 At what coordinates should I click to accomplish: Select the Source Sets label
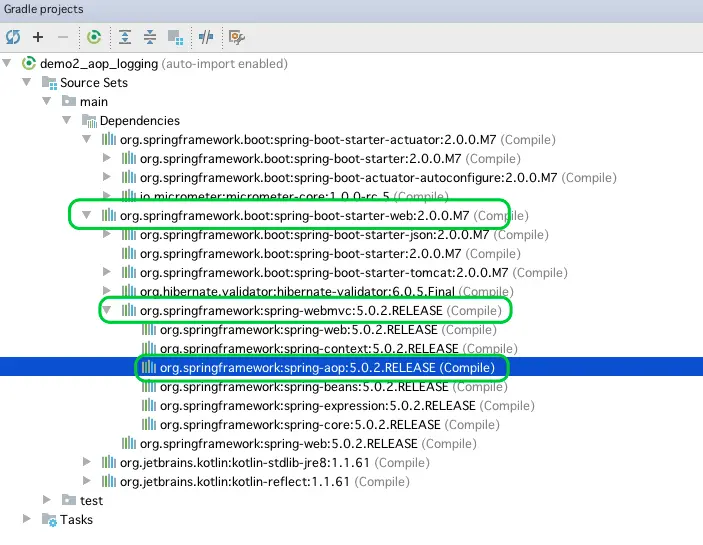[x=94, y=82]
